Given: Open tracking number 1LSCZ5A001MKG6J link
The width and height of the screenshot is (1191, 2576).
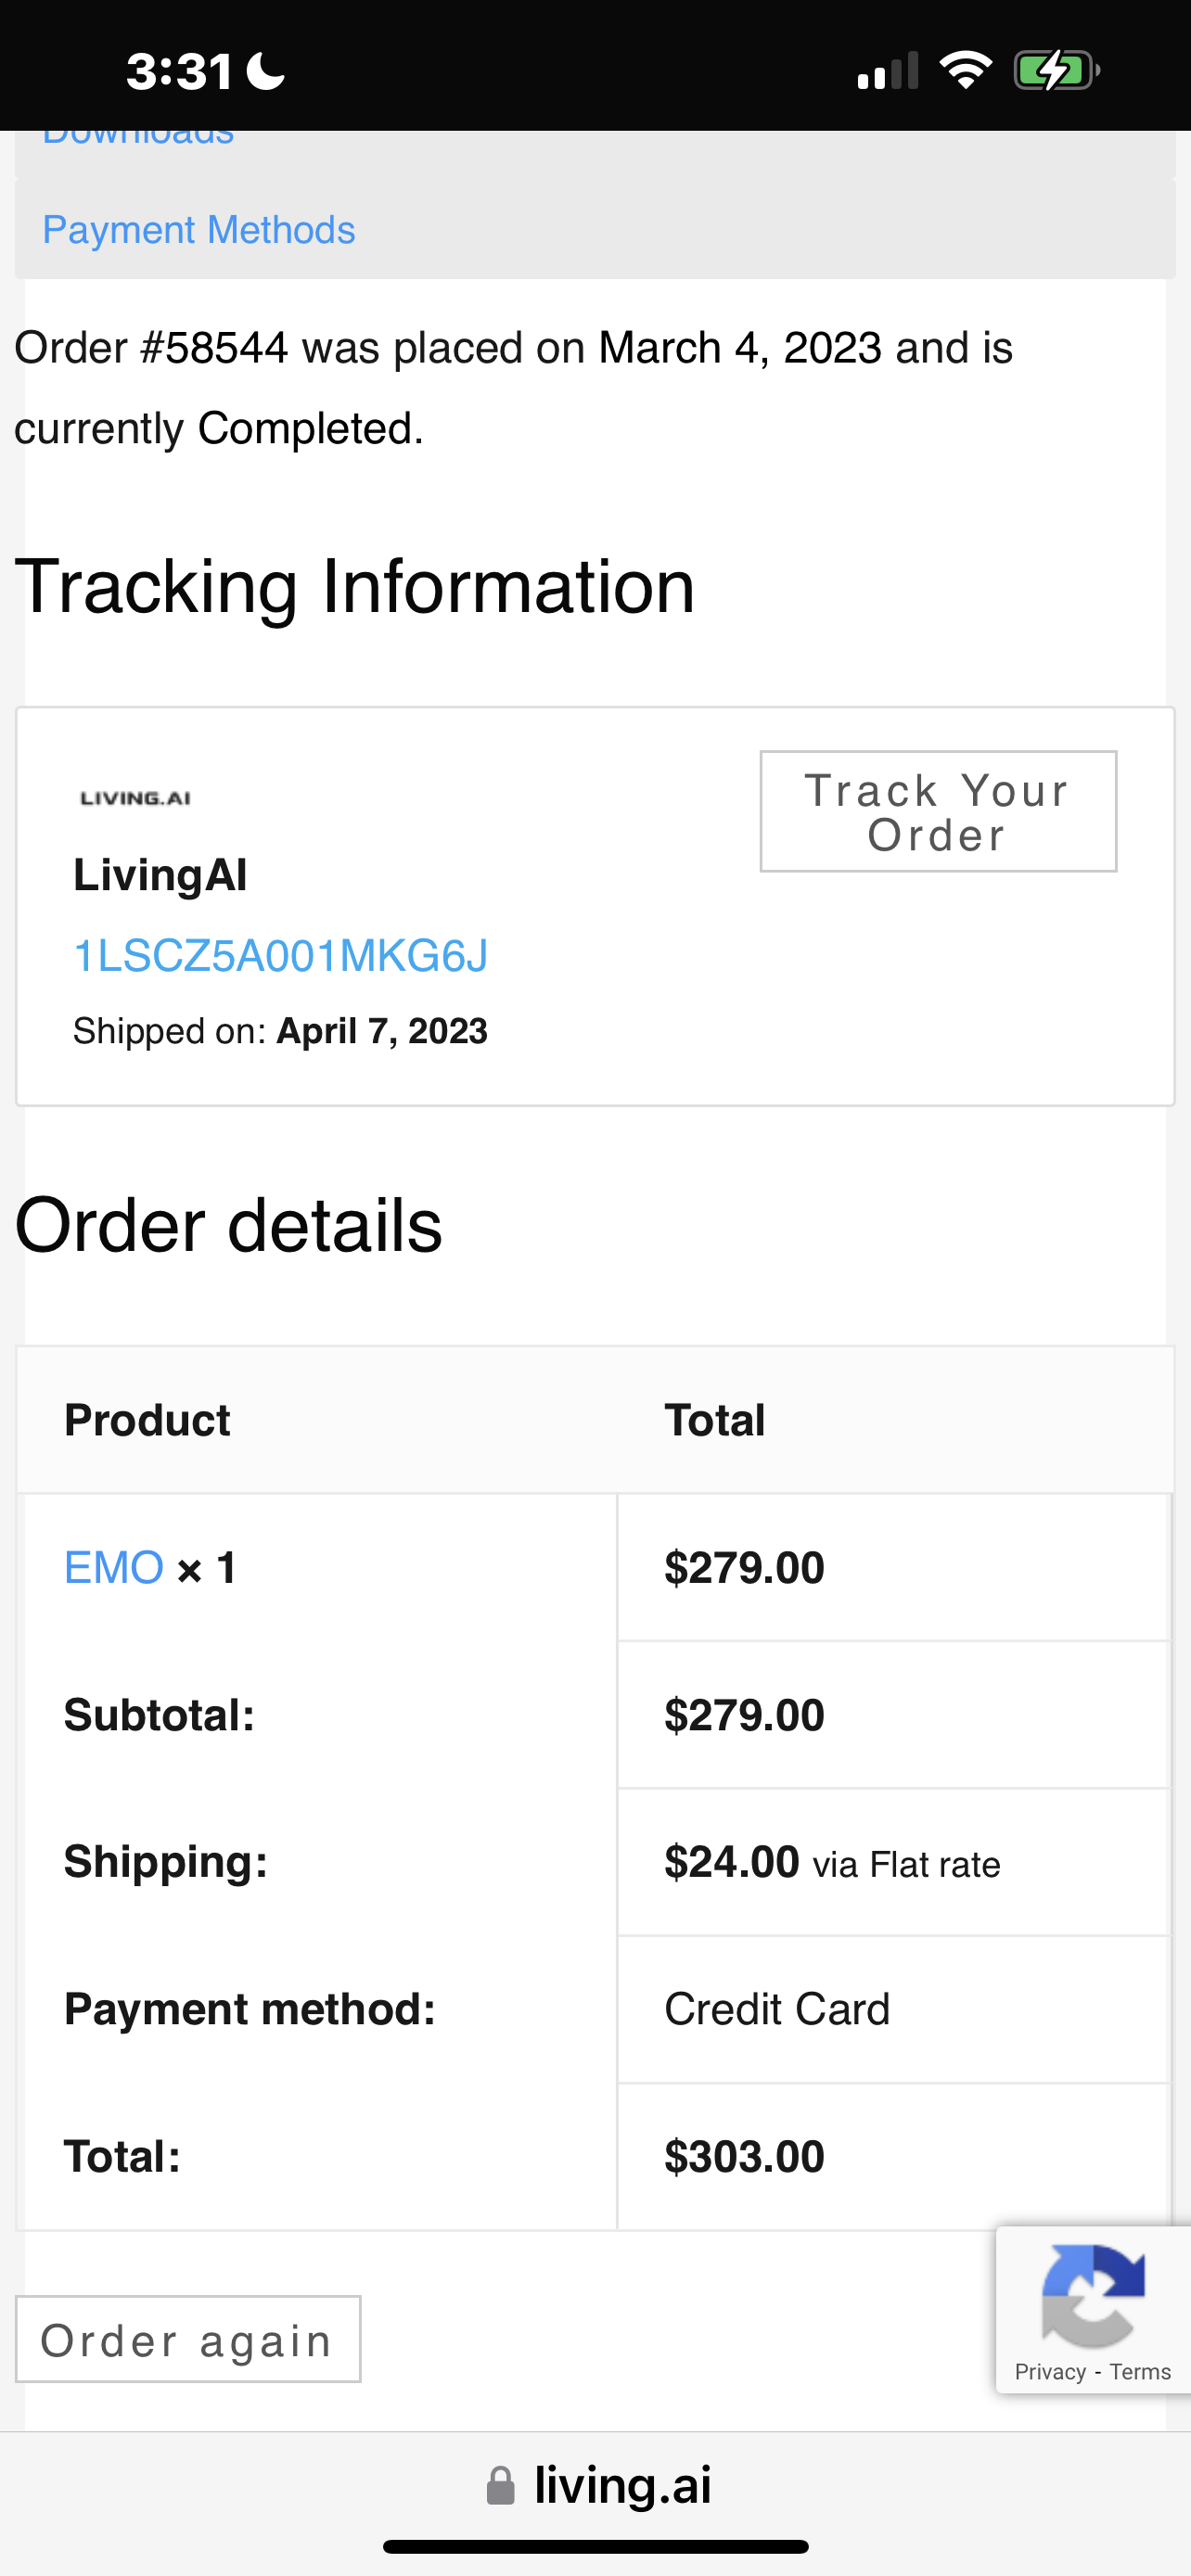Looking at the screenshot, I should [281, 956].
